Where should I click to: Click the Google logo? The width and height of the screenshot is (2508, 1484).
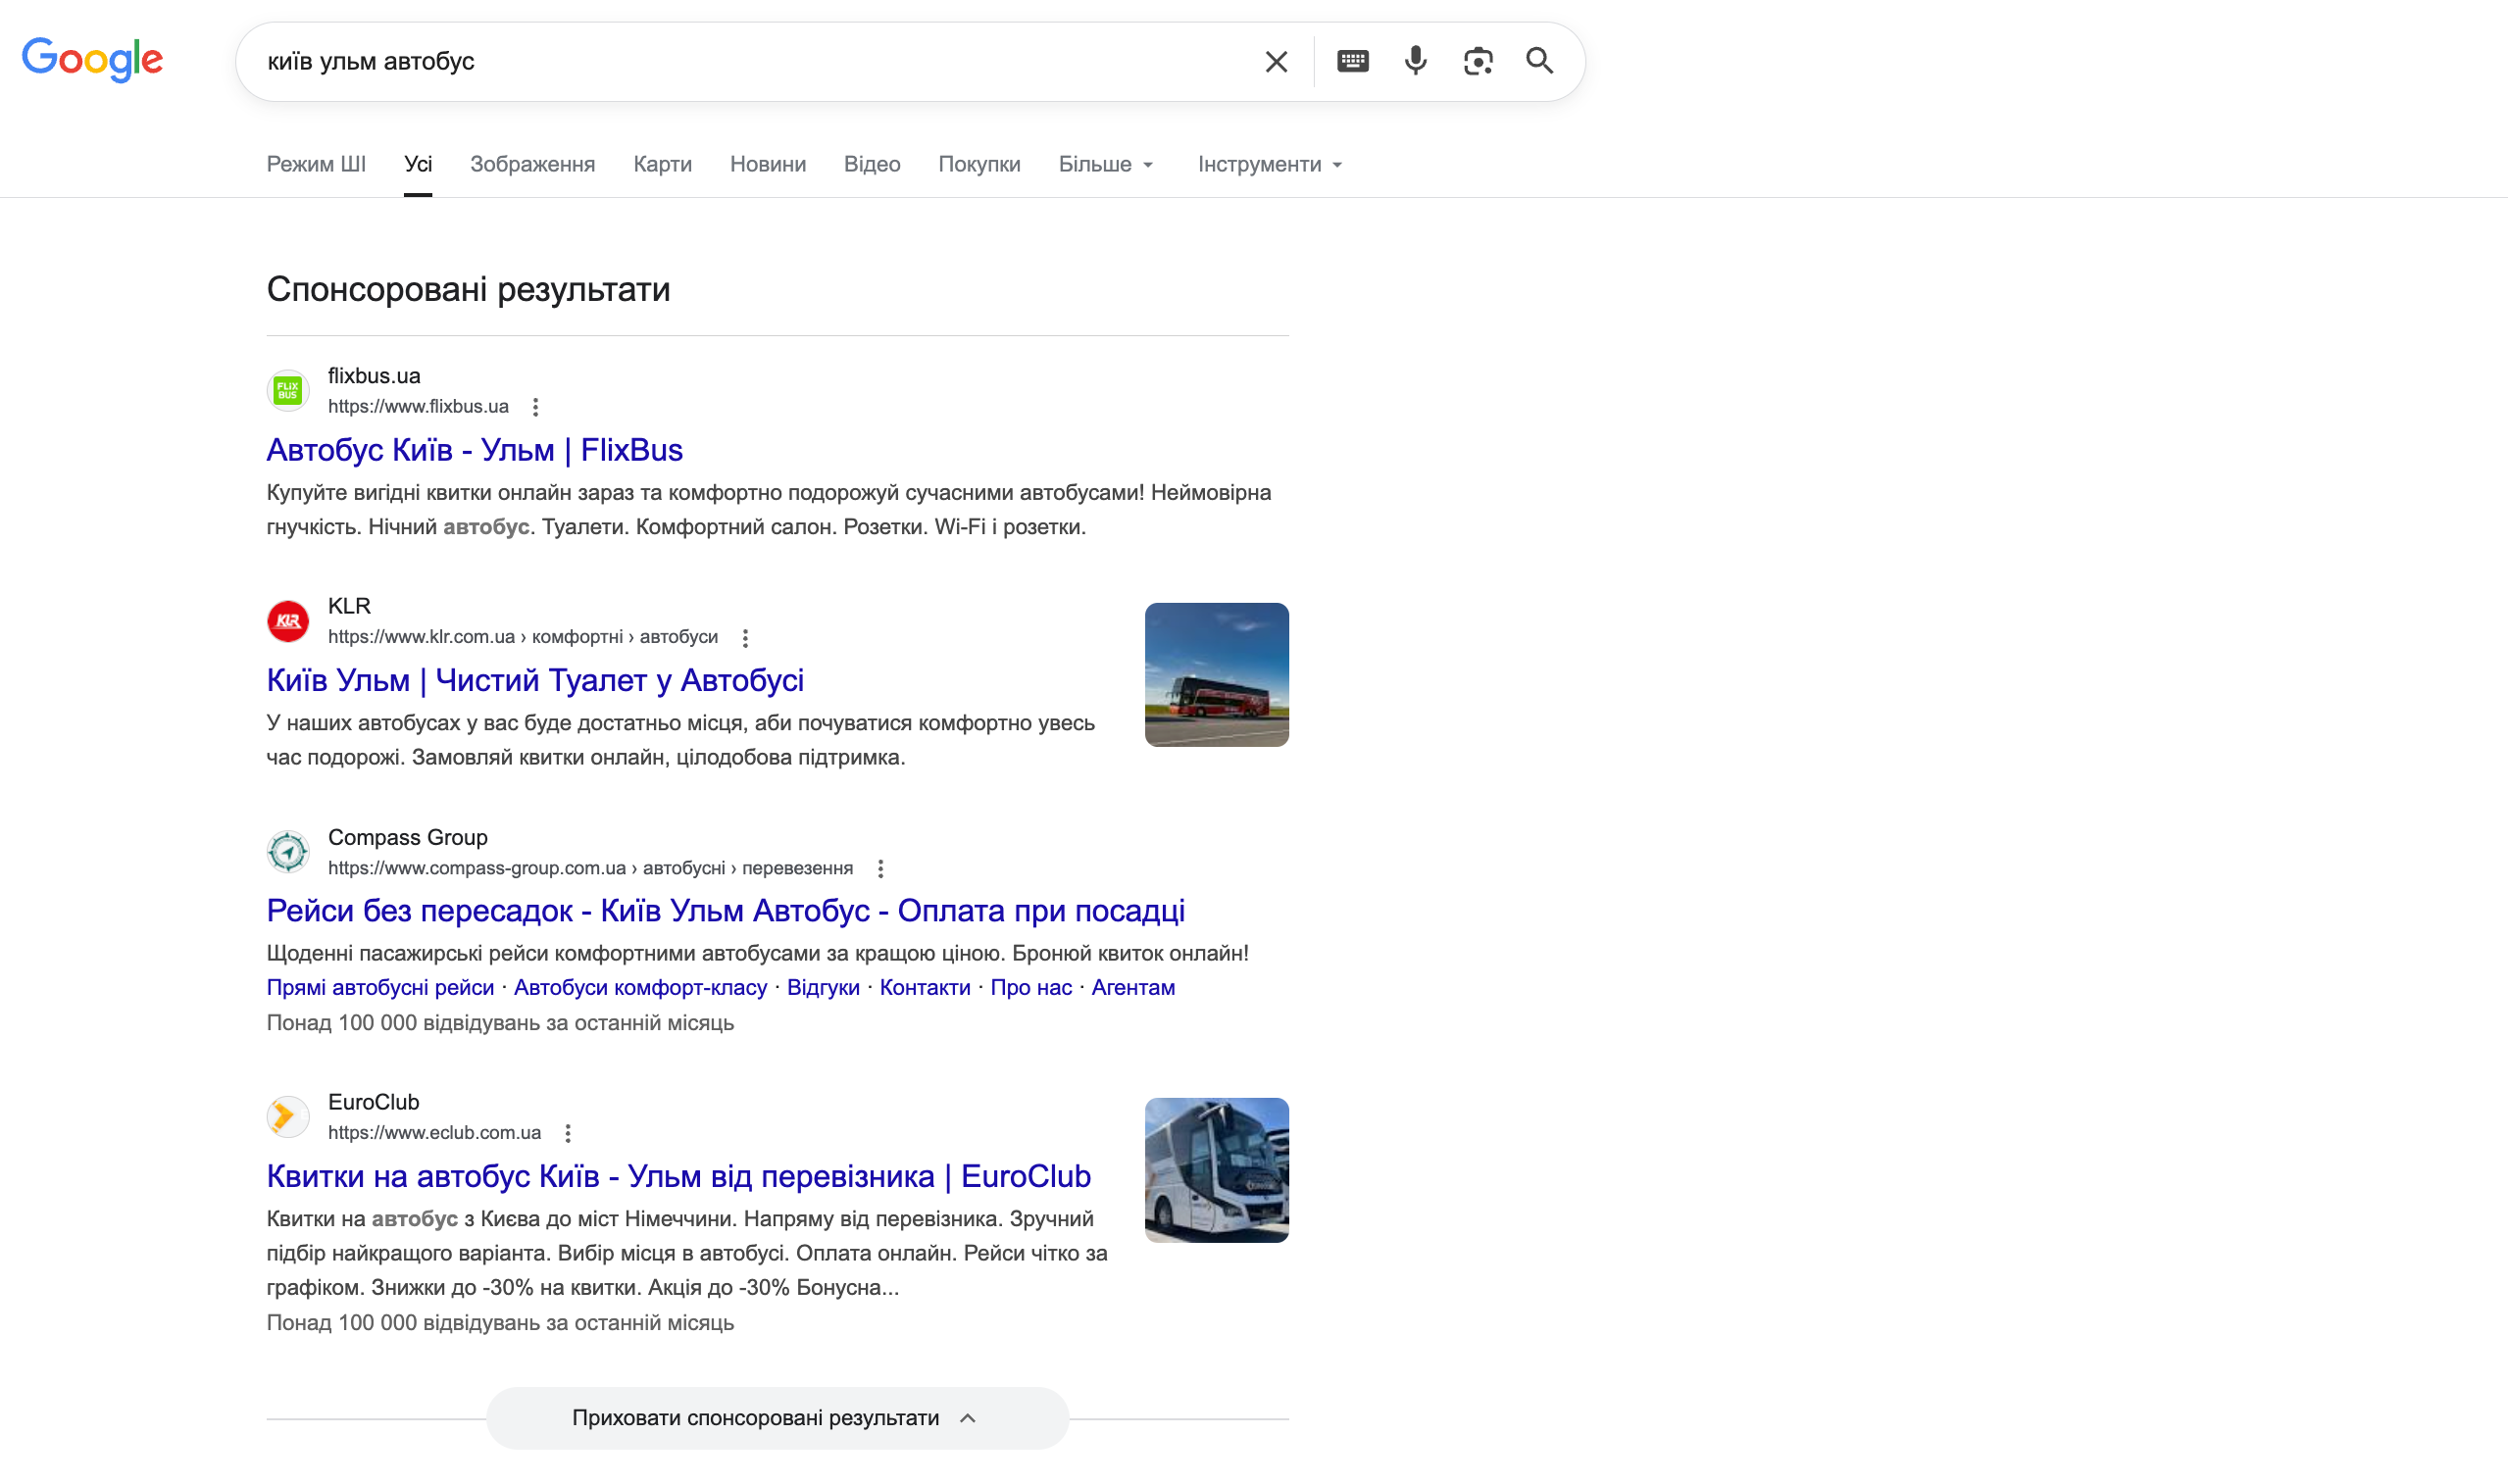(92, 60)
